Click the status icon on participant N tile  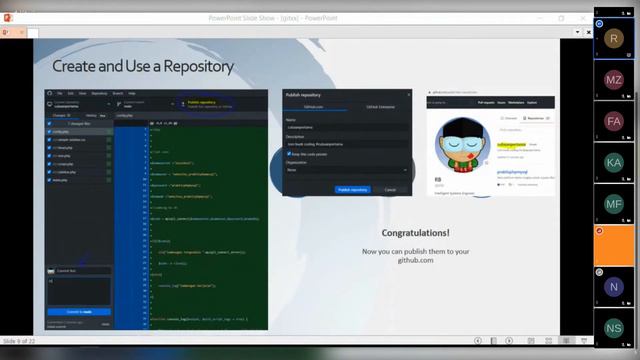pos(599,272)
